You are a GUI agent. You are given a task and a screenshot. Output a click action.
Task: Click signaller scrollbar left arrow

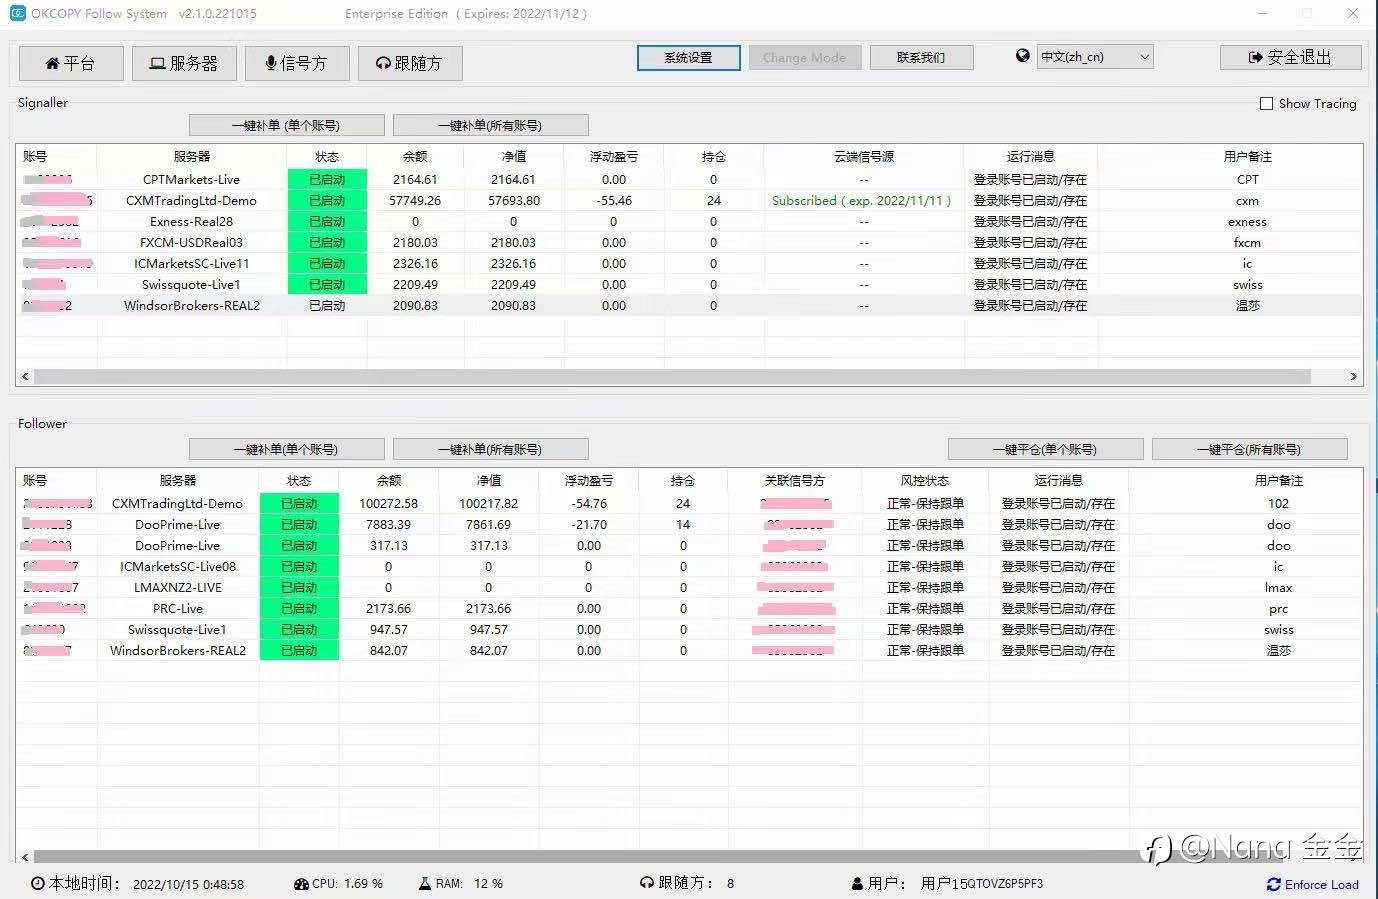(25, 377)
